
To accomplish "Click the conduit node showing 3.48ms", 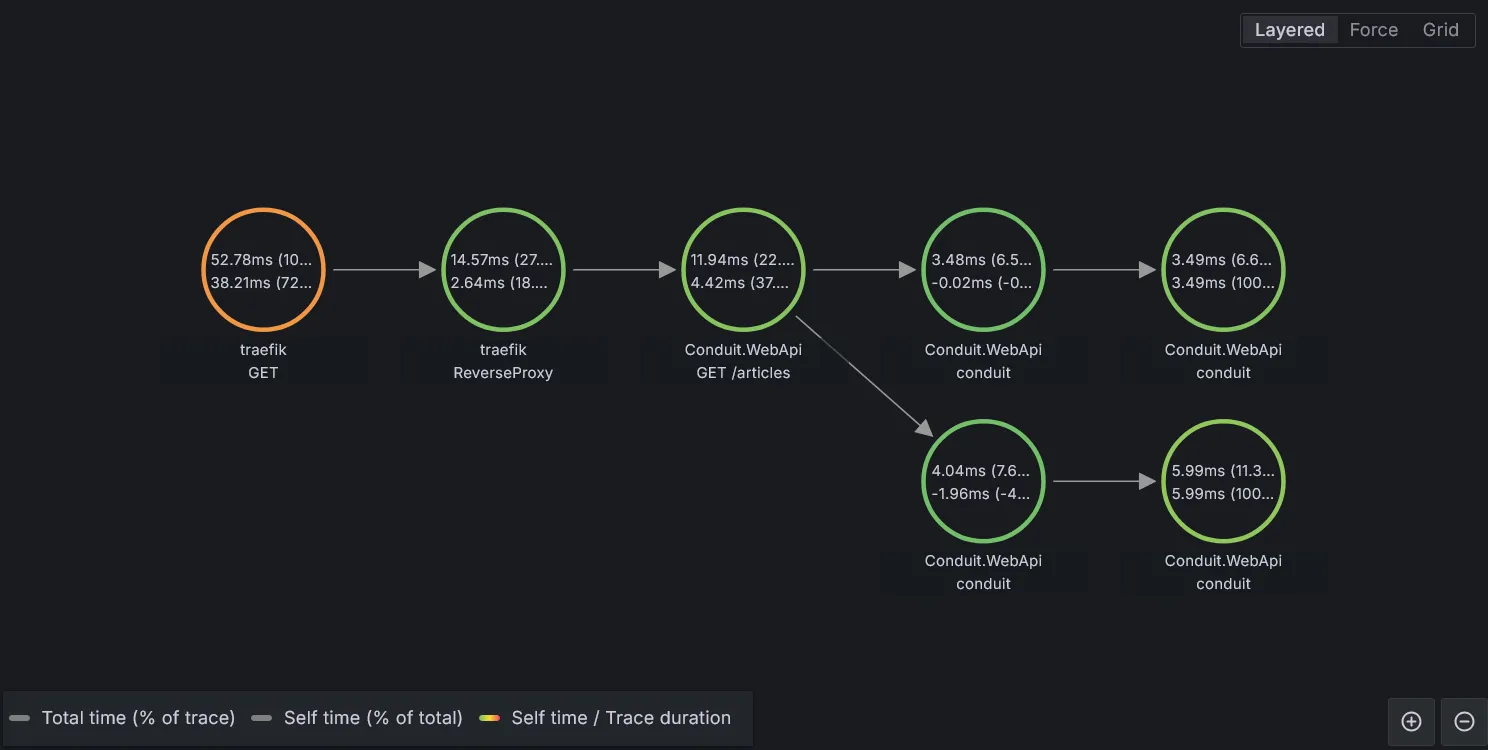I will (x=983, y=269).
